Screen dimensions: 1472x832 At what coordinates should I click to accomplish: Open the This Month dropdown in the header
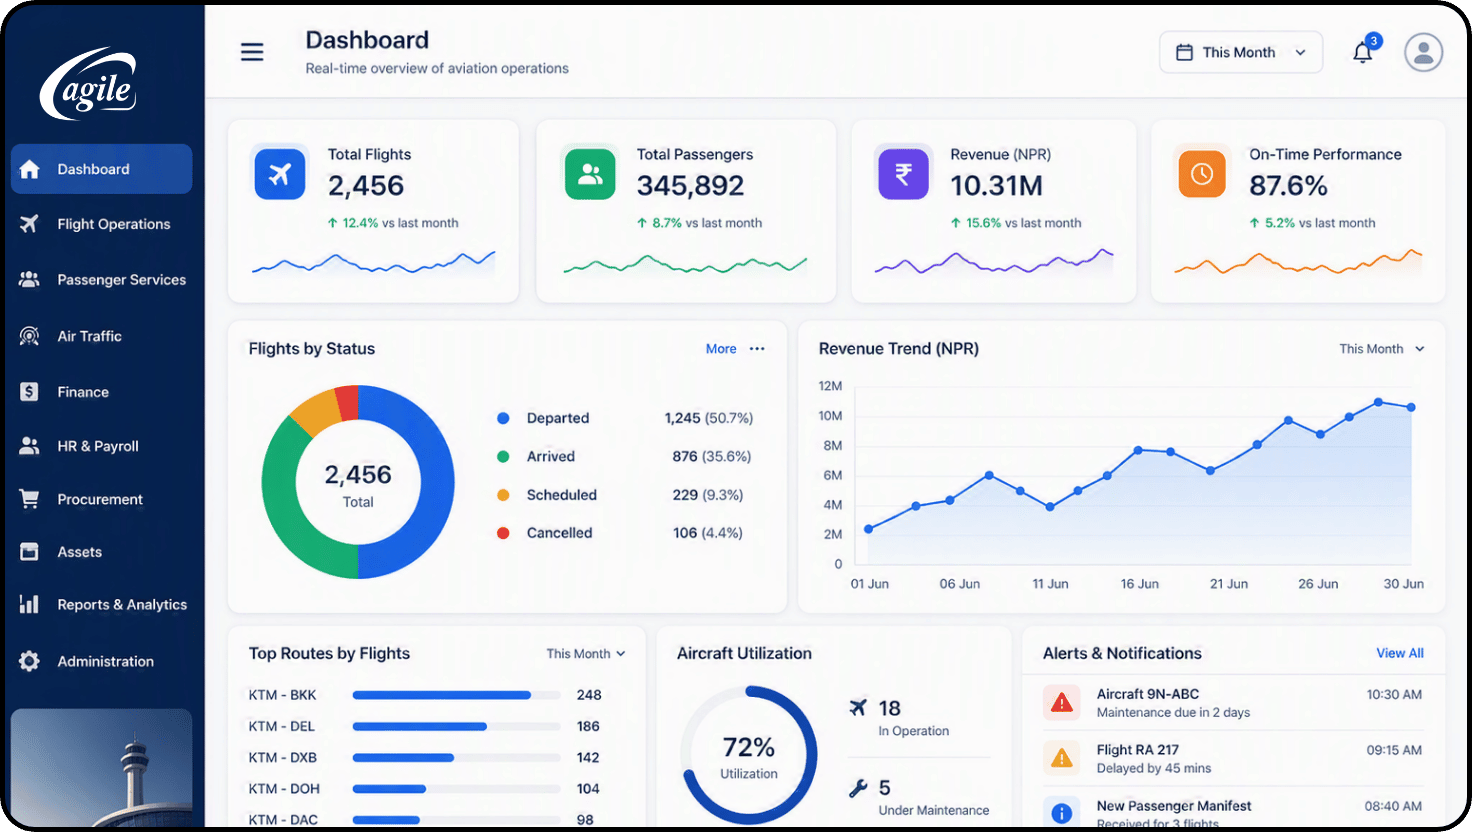[1241, 52]
